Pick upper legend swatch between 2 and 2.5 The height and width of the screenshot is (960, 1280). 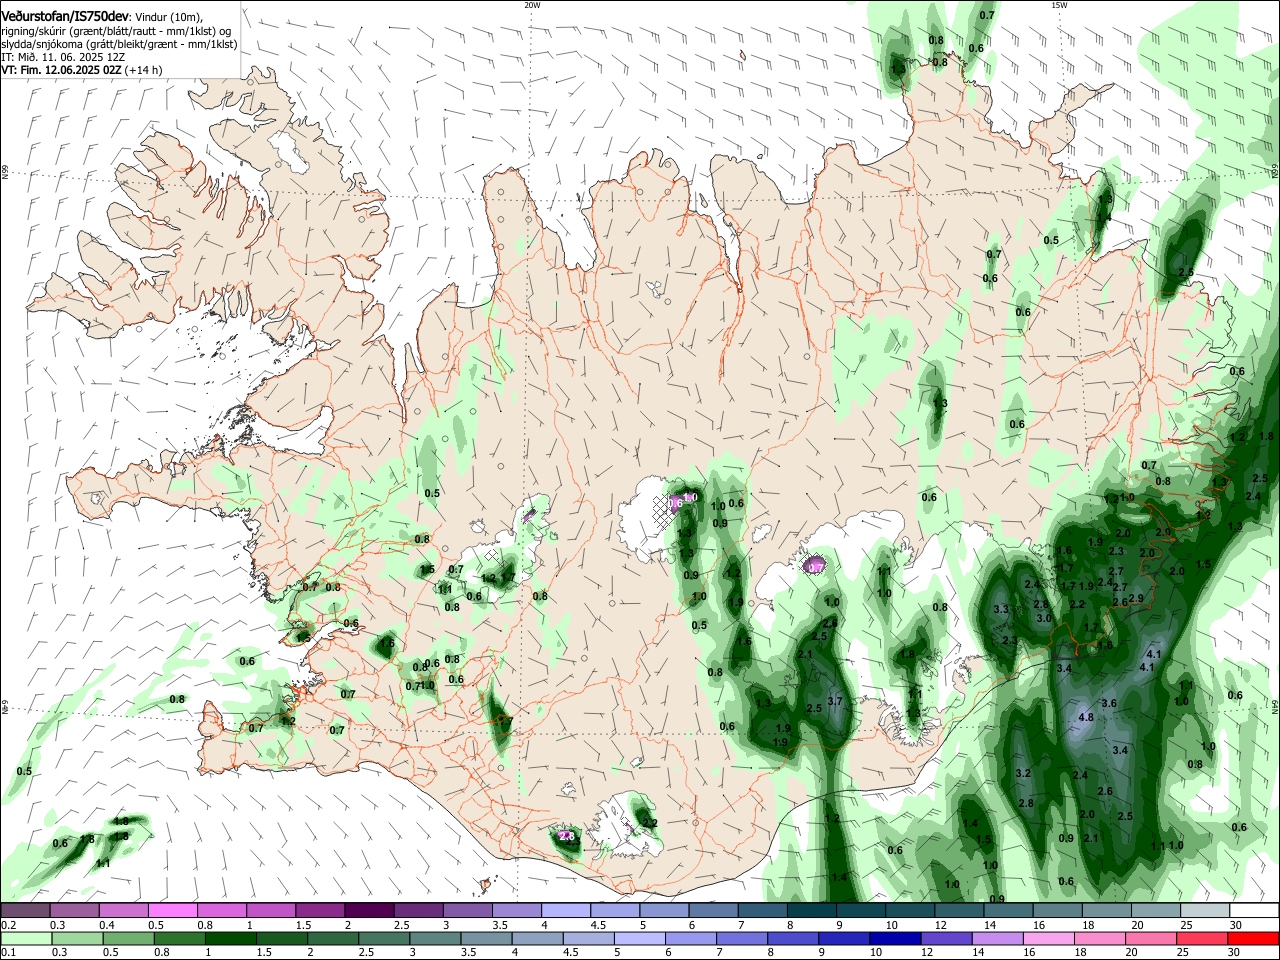click(x=368, y=910)
